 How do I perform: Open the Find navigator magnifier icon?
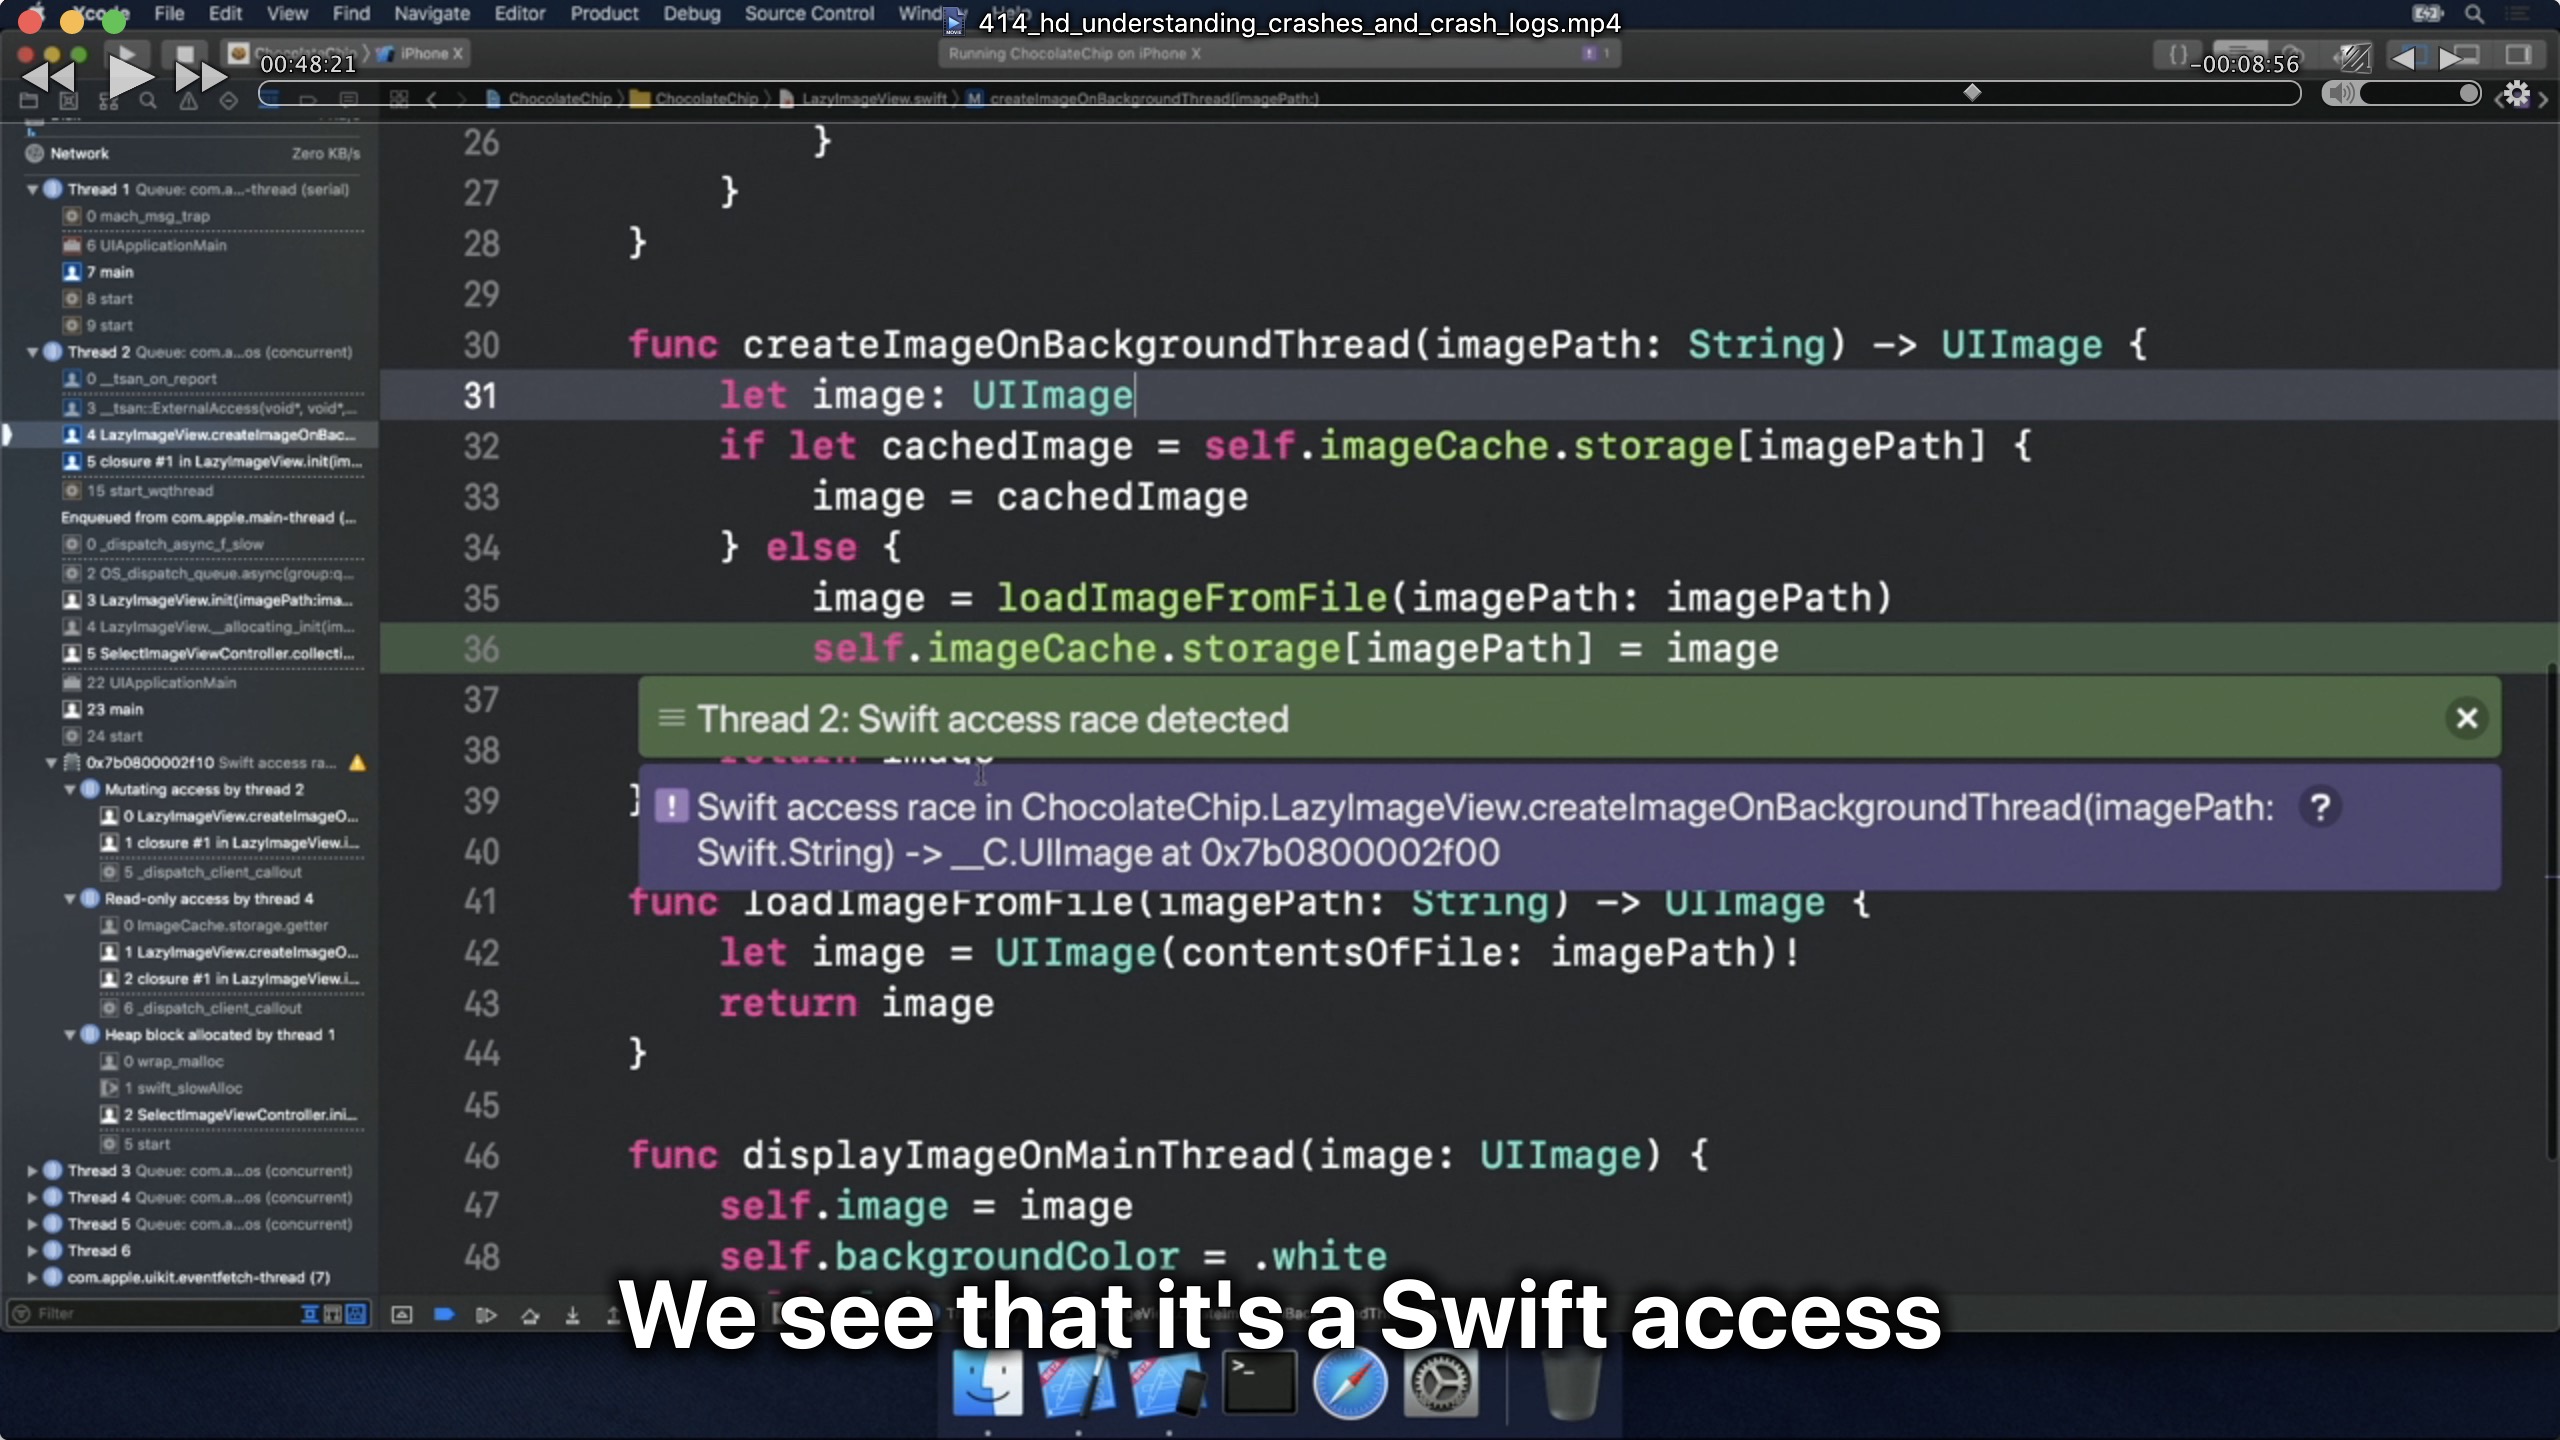tap(148, 100)
